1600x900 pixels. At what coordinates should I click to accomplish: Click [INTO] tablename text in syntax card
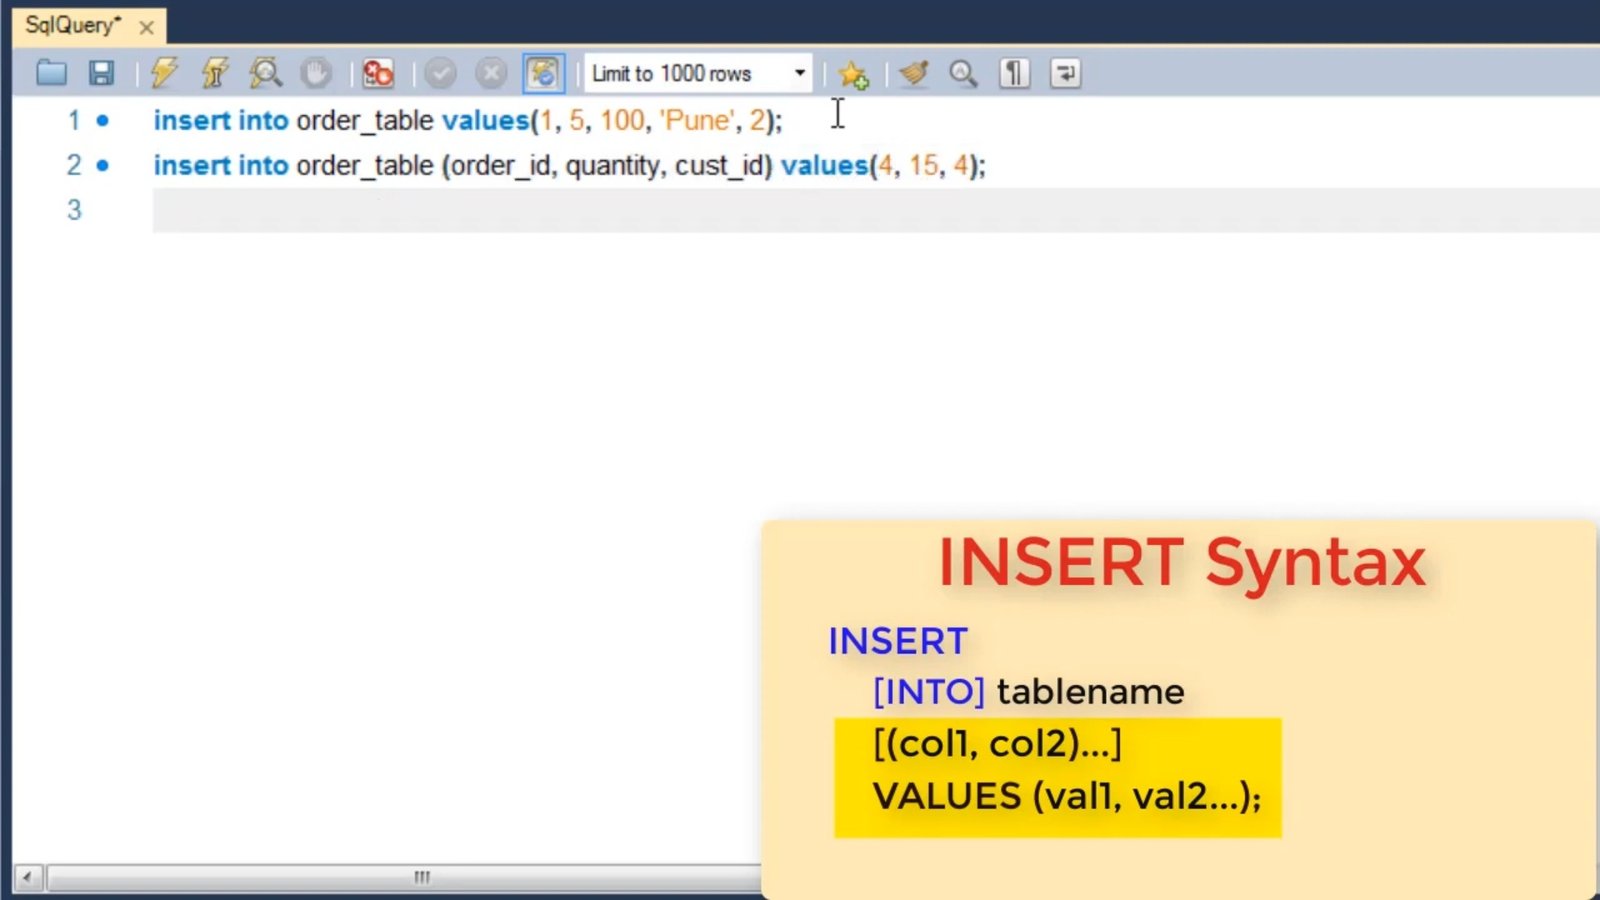(1028, 691)
